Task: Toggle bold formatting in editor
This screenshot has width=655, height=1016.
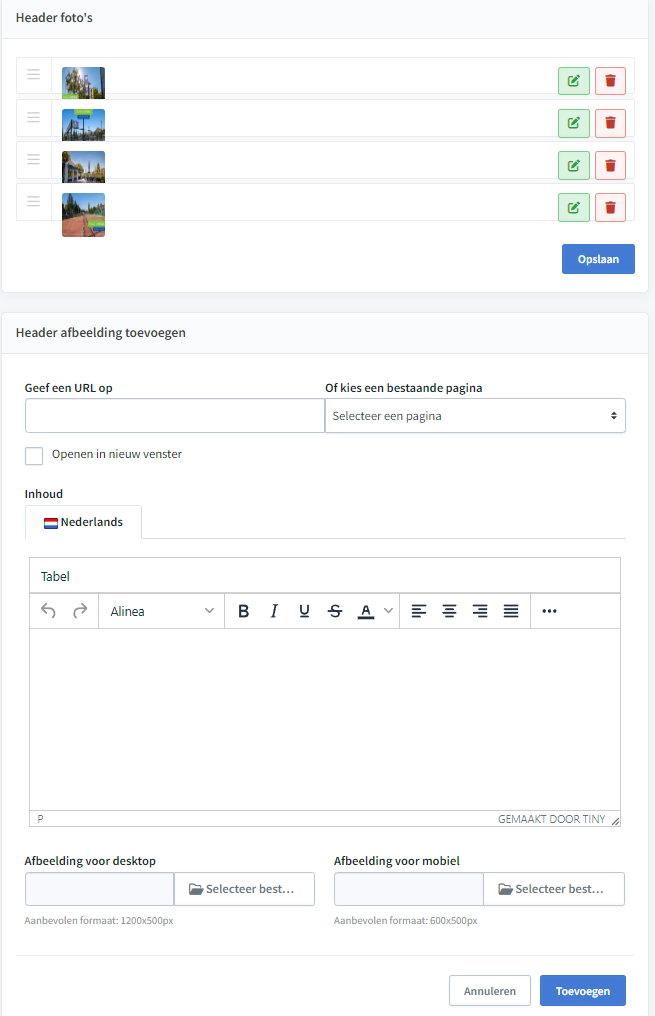Action: point(244,611)
